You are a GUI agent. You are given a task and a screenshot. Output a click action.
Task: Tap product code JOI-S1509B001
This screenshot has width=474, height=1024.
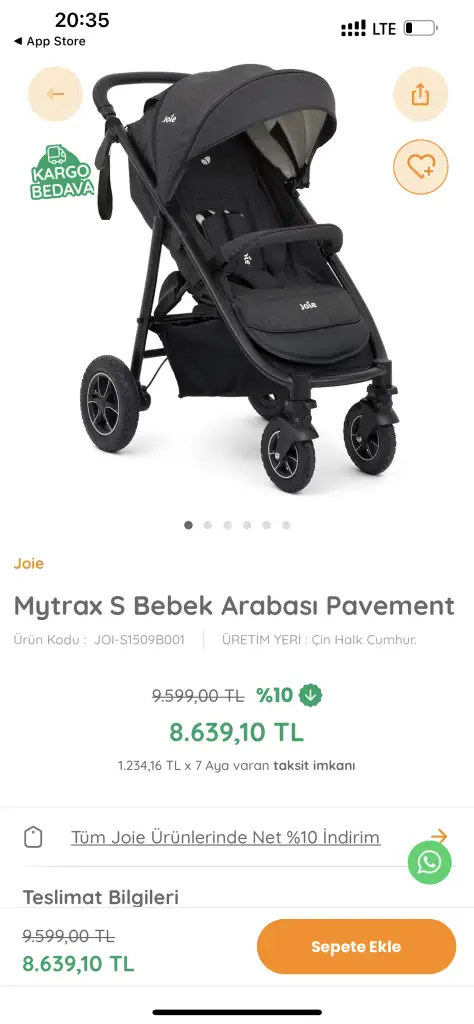point(139,640)
